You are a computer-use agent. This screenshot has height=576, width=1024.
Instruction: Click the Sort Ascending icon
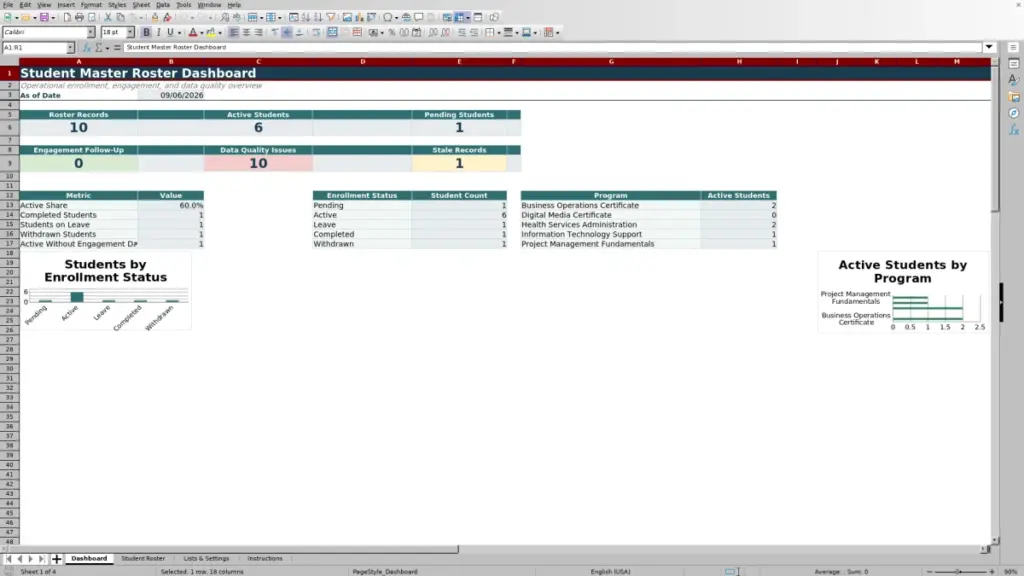(306, 17)
